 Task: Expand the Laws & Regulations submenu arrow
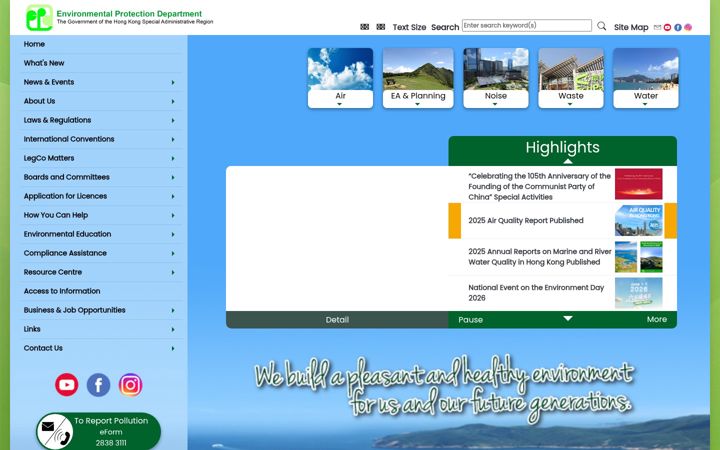173,120
